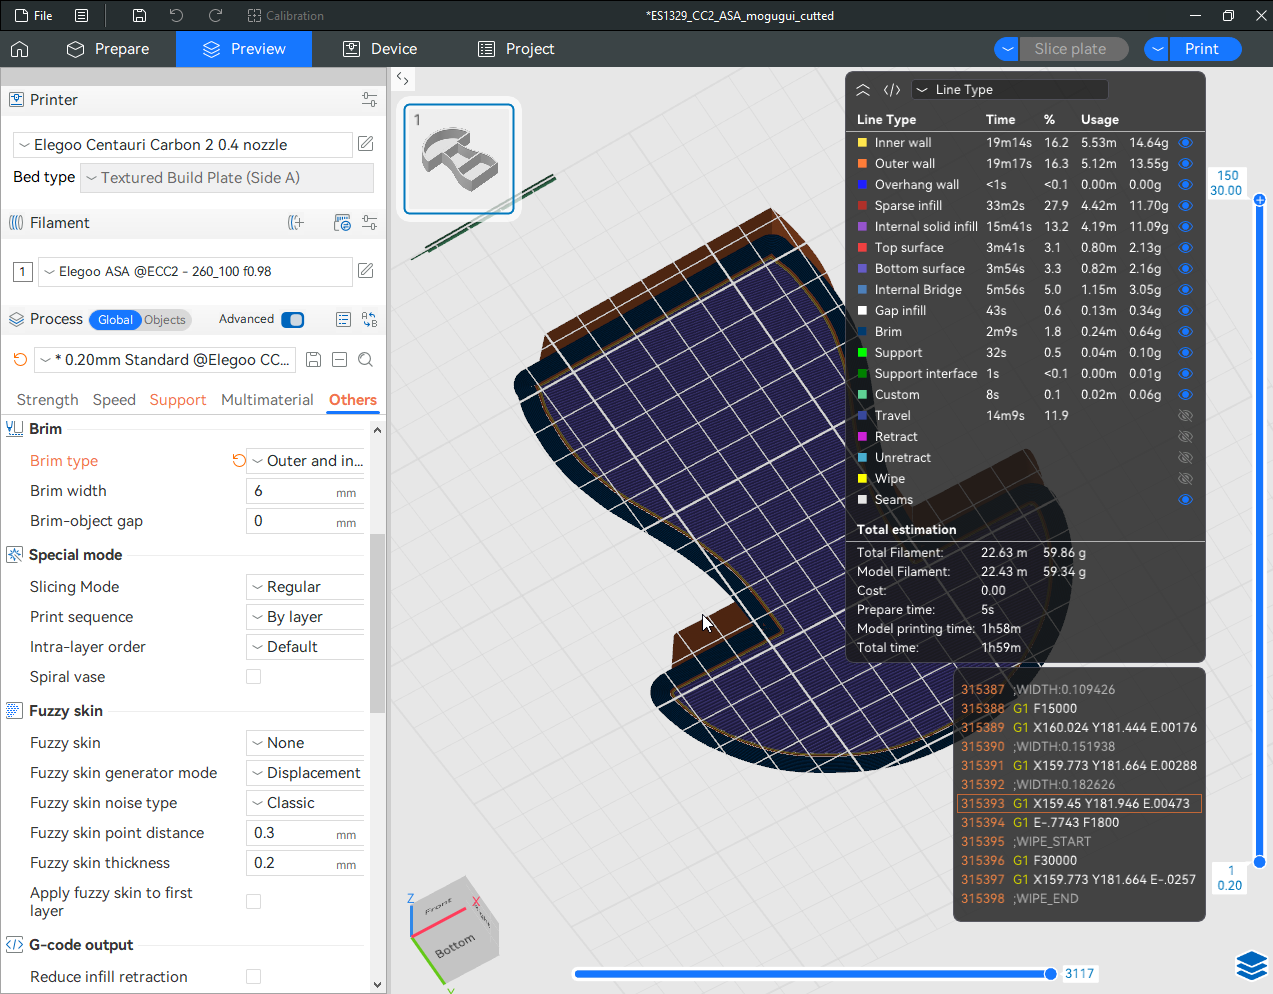Open the Print sequence dropdown
This screenshot has height=994, width=1273.
click(x=305, y=617)
